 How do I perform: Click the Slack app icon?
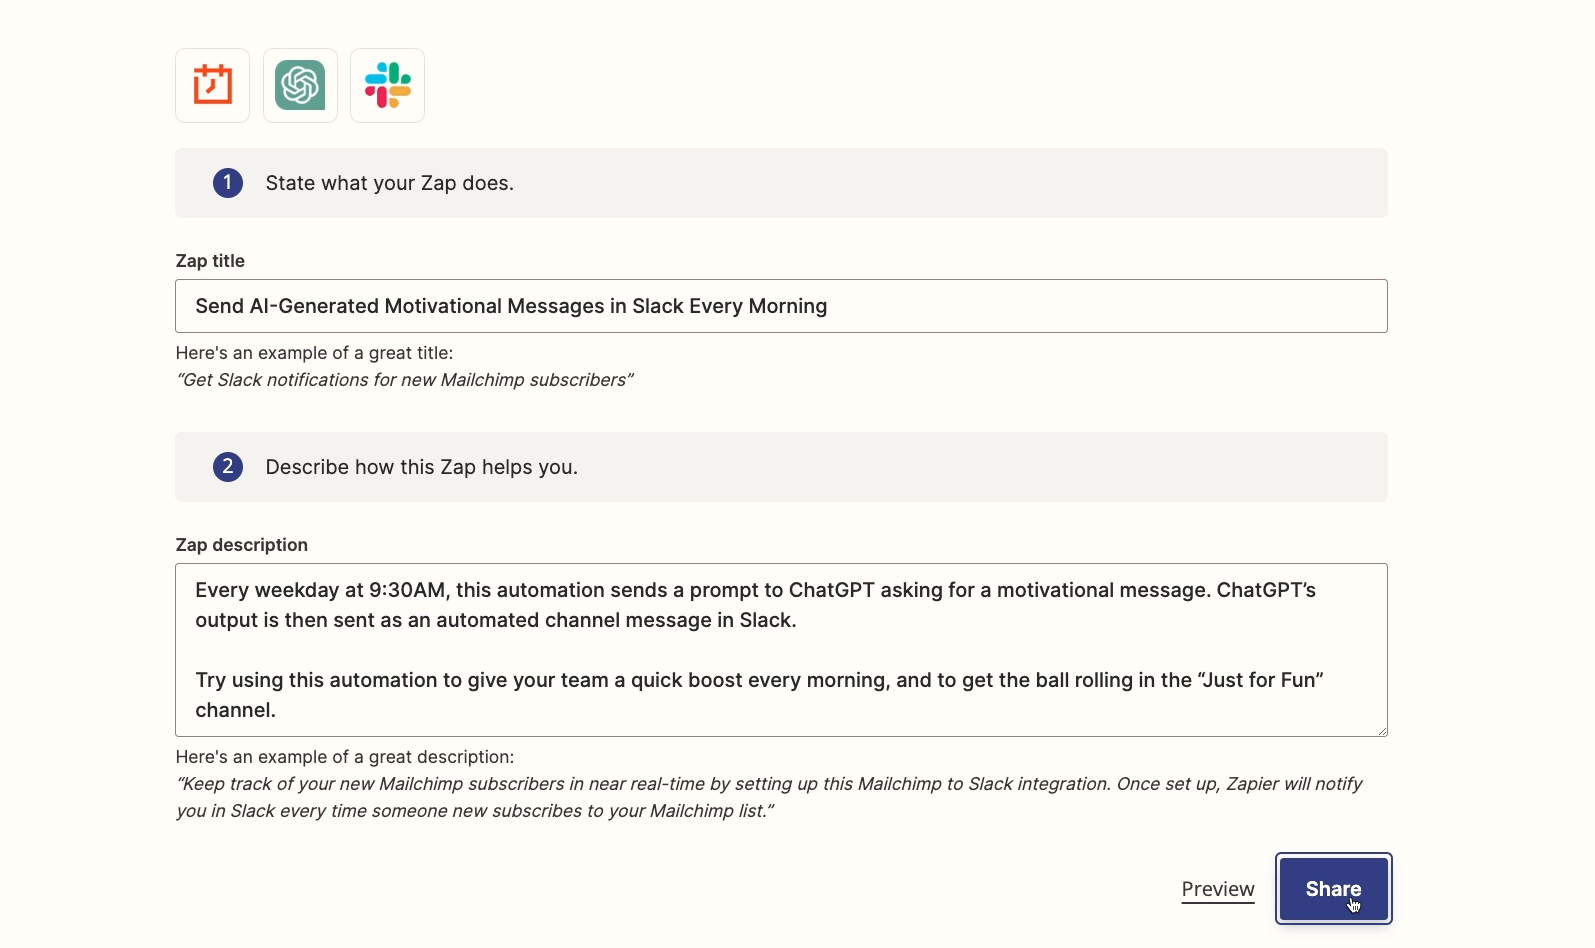tap(388, 86)
